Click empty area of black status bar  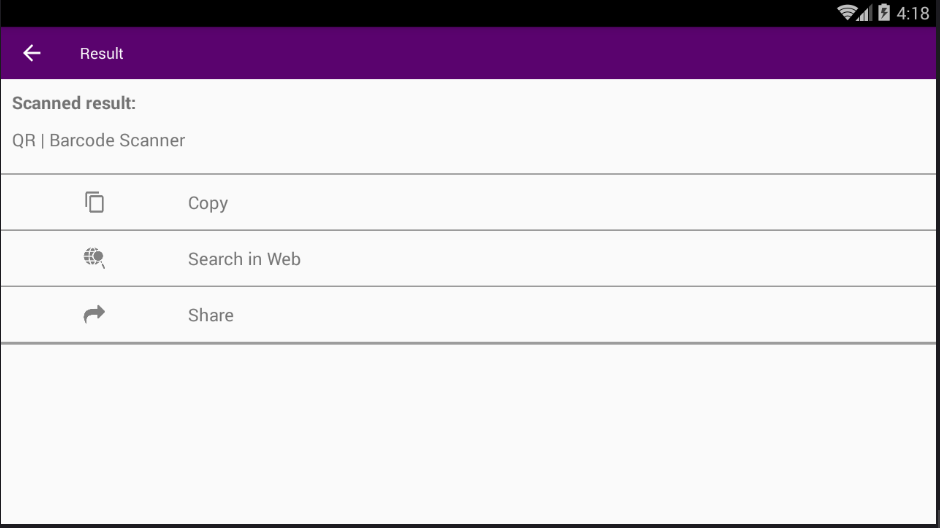pos(400,13)
